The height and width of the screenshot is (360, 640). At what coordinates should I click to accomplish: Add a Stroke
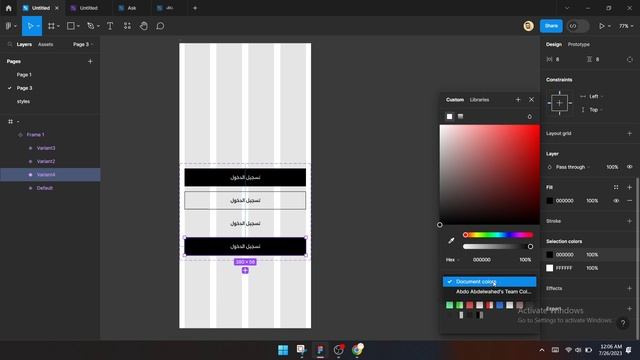pos(629,221)
